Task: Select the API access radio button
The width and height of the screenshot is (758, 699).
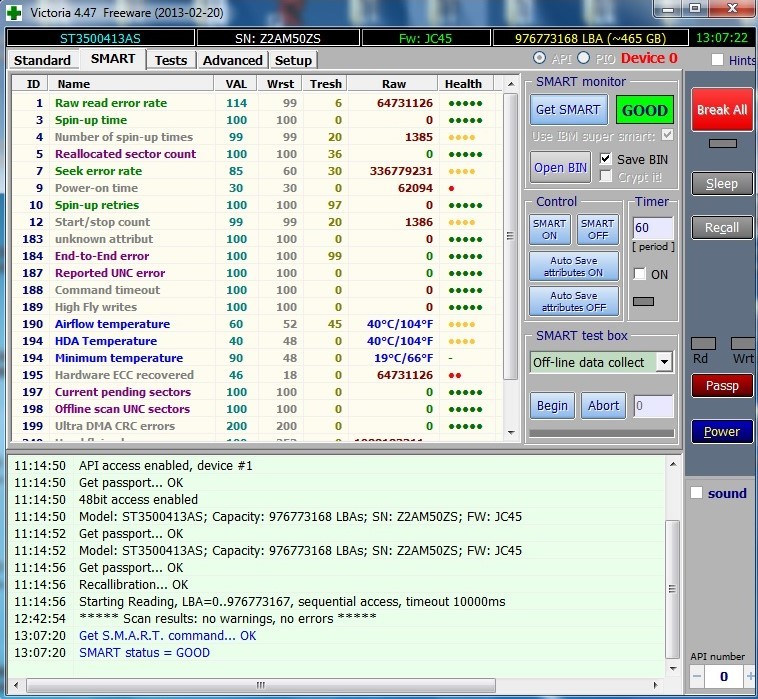Action: (539, 58)
